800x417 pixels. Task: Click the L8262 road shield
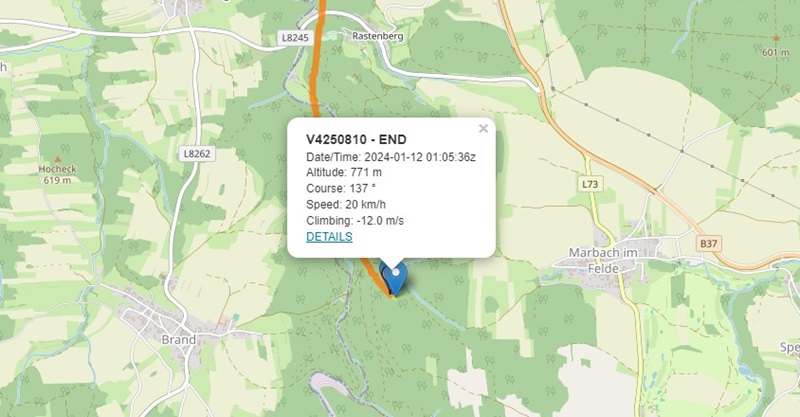tap(198, 153)
